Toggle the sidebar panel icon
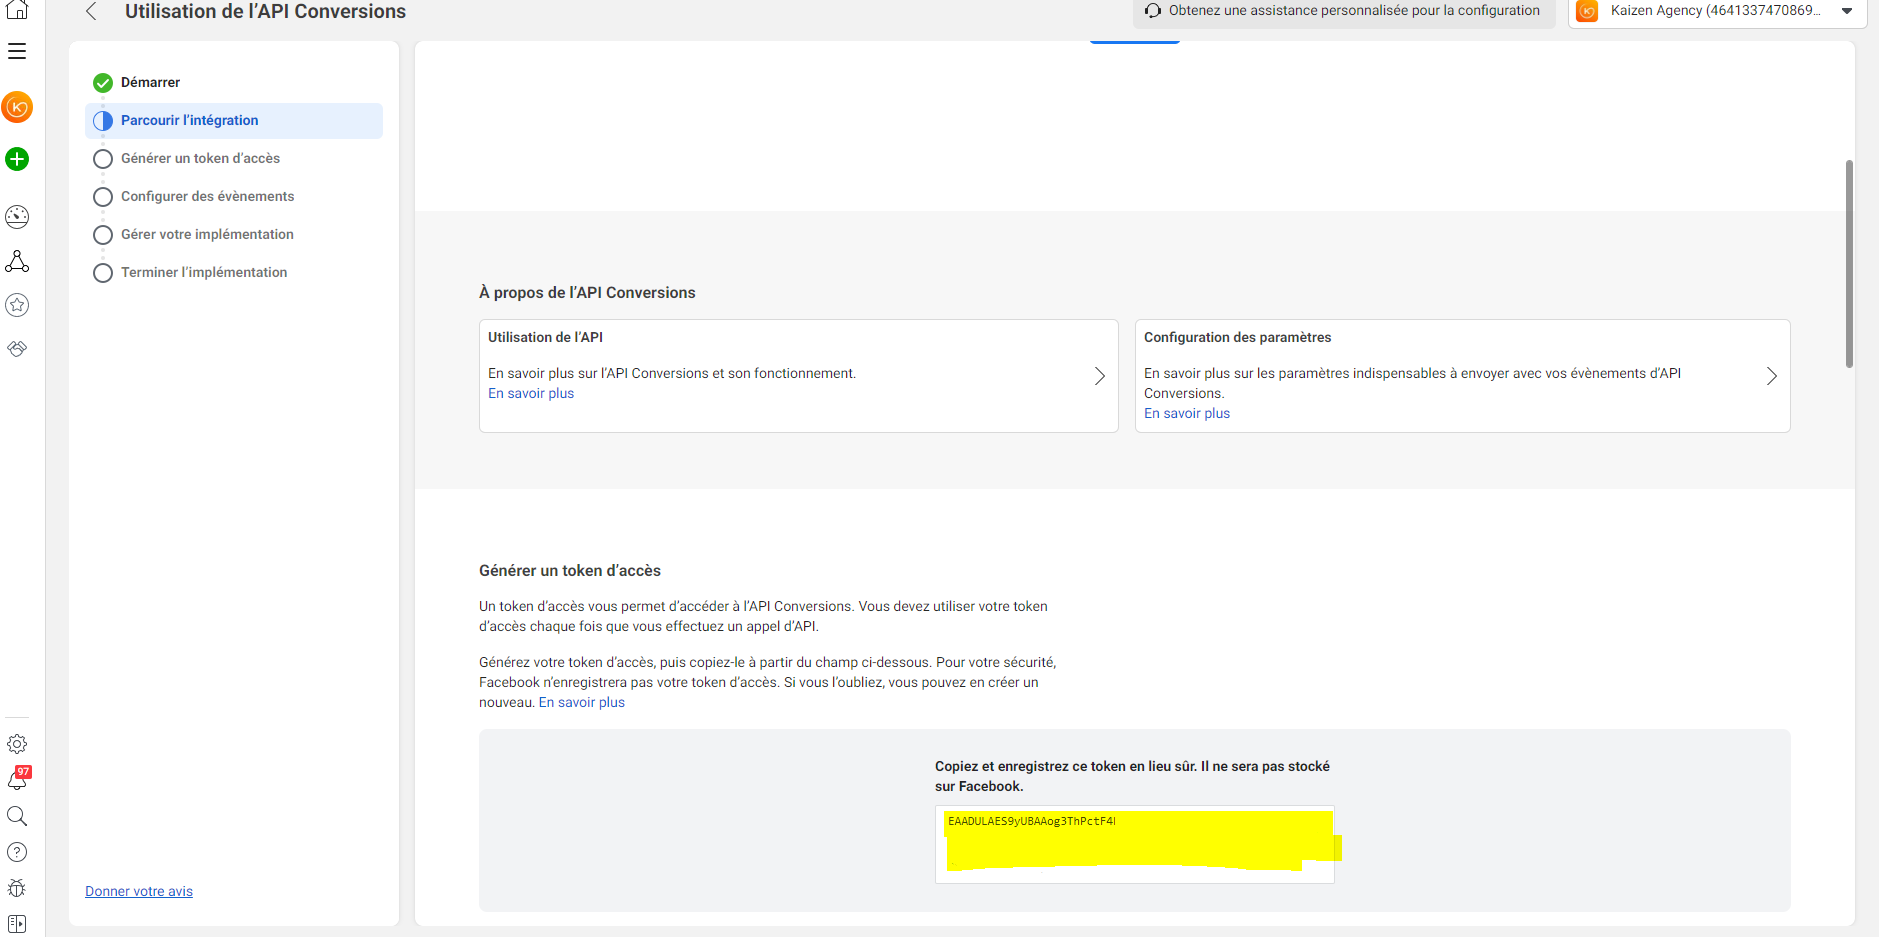Screen dimensions: 1879x937 (x=17, y=924)
